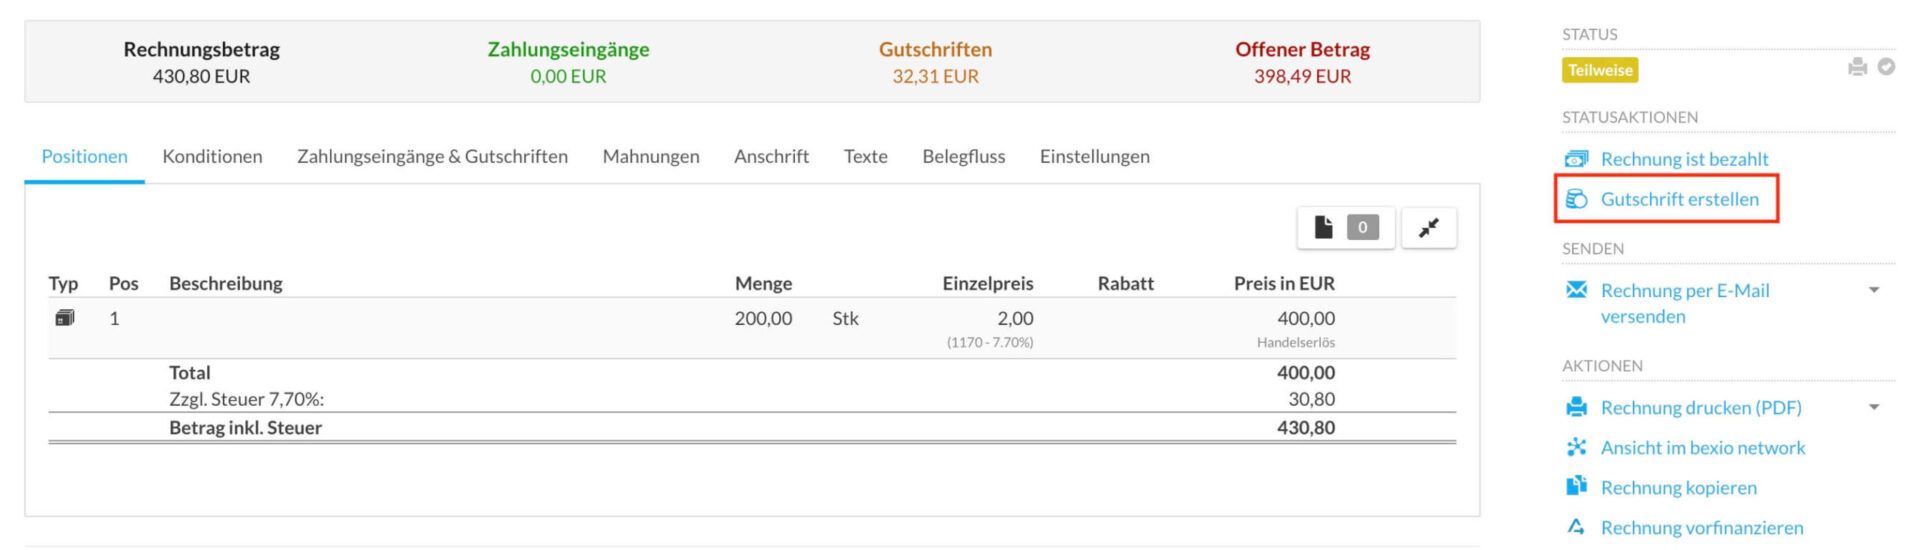Click the printer icon beside the status

click(1857, 67)
